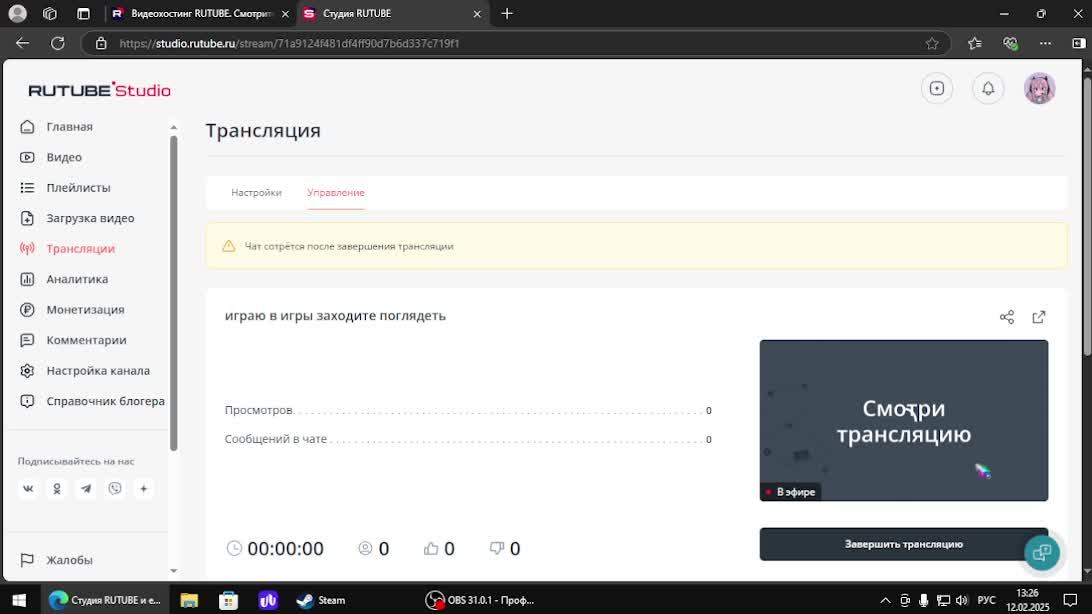Click the Главная home icon
The width and height of the screenshot is (1092, 614).
point(27,127)
